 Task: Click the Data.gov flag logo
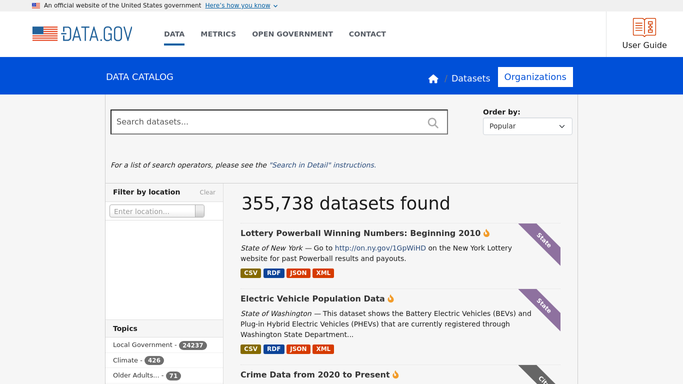[45, 34]
